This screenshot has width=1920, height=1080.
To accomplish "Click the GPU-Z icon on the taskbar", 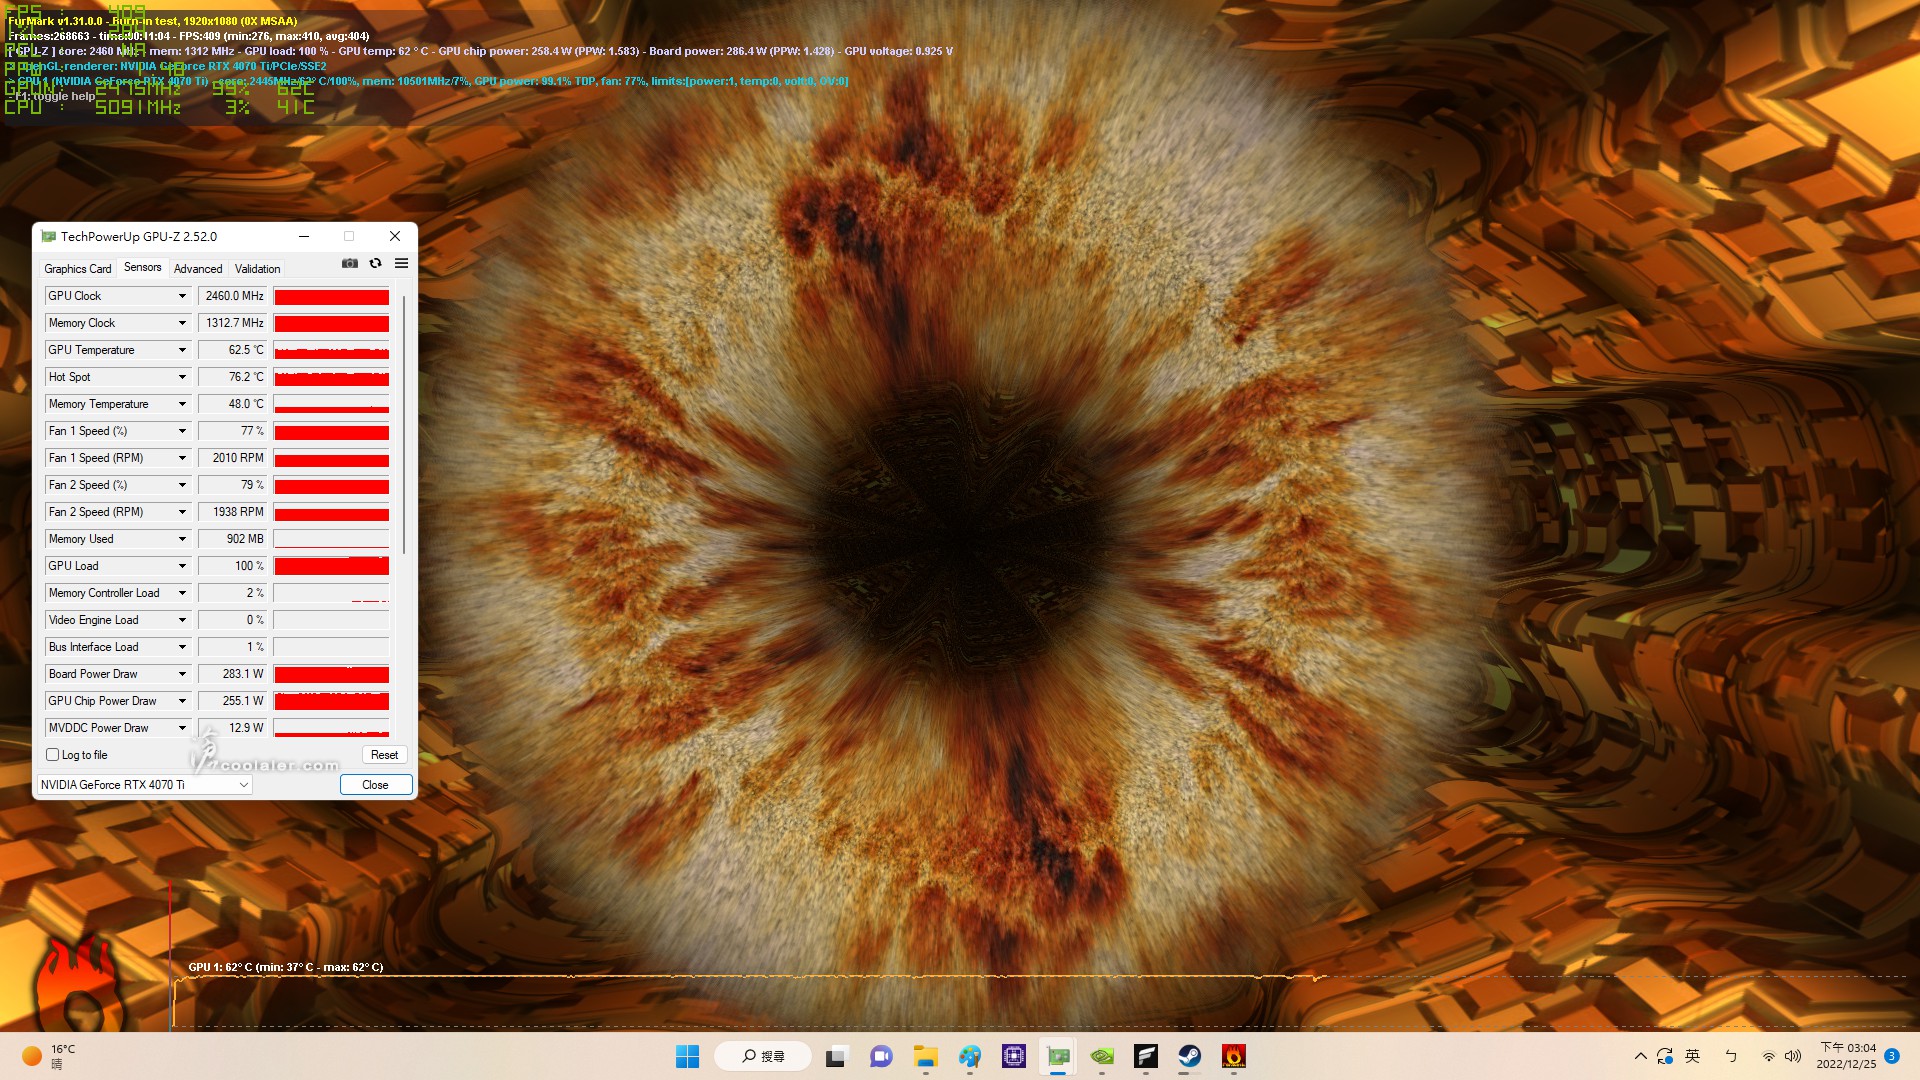I will click(x=1058, y=1056).
